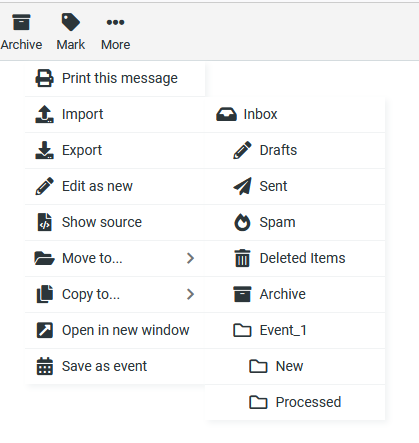The image size is (419, 443).
Task: Expand the Move to... submenu arrow
Action: click(190, 258)
